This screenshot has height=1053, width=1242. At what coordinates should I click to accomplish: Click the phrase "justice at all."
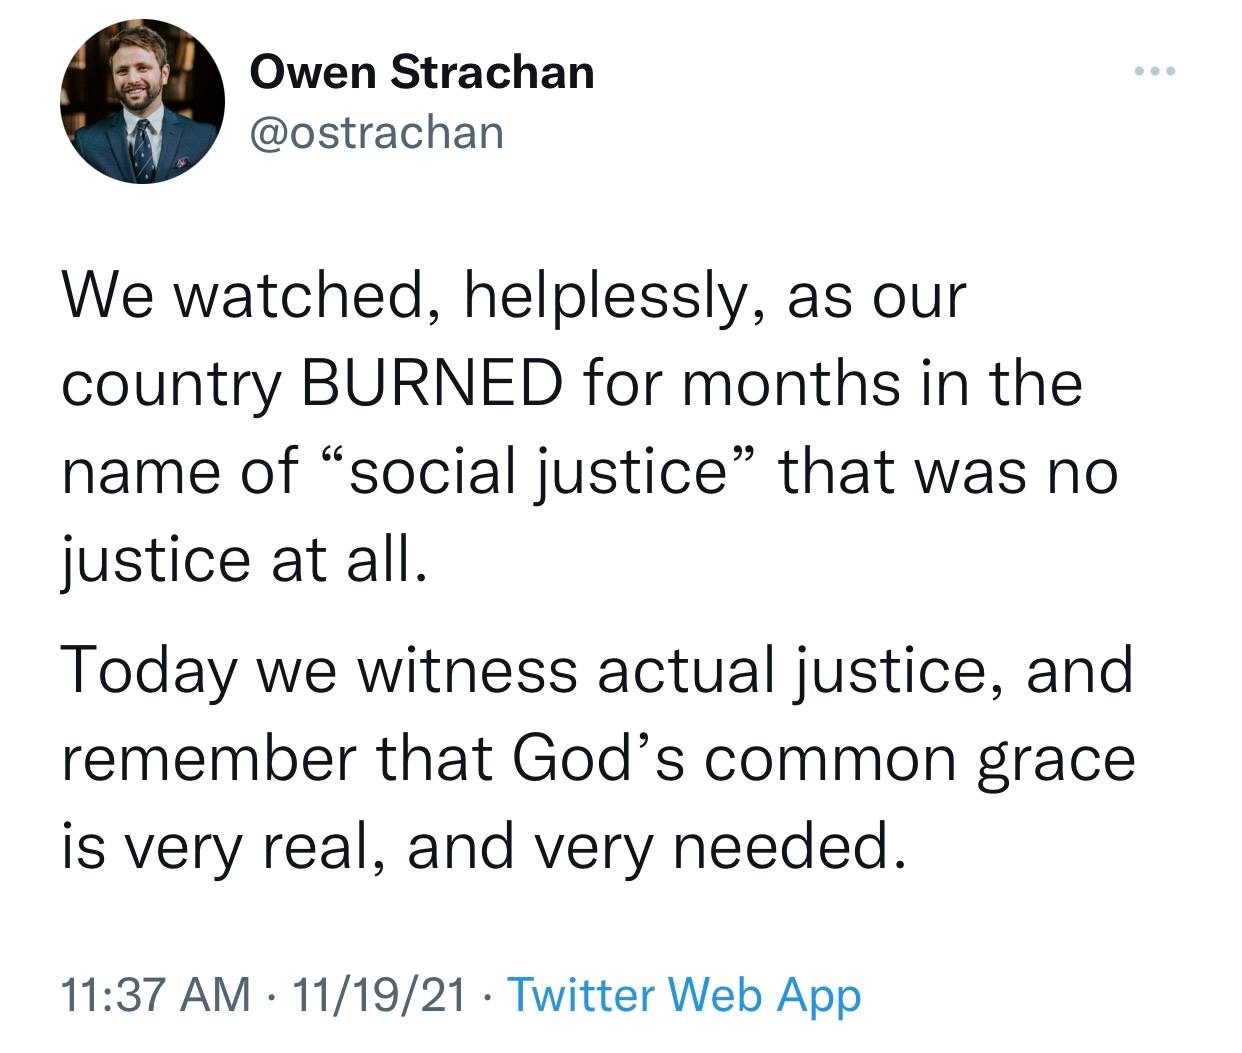click(244, 558)
